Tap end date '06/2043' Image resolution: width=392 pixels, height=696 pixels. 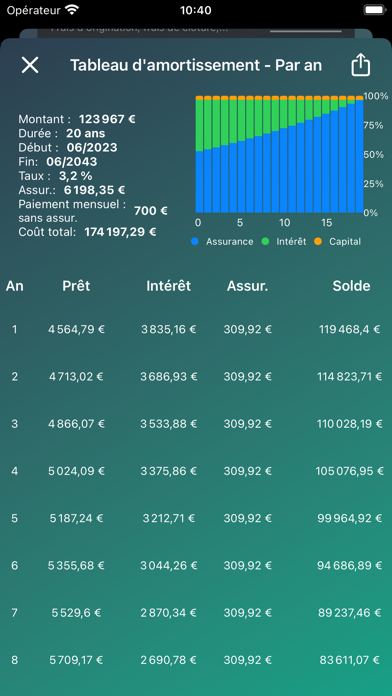pyautogui.click(x=71, y=162)
